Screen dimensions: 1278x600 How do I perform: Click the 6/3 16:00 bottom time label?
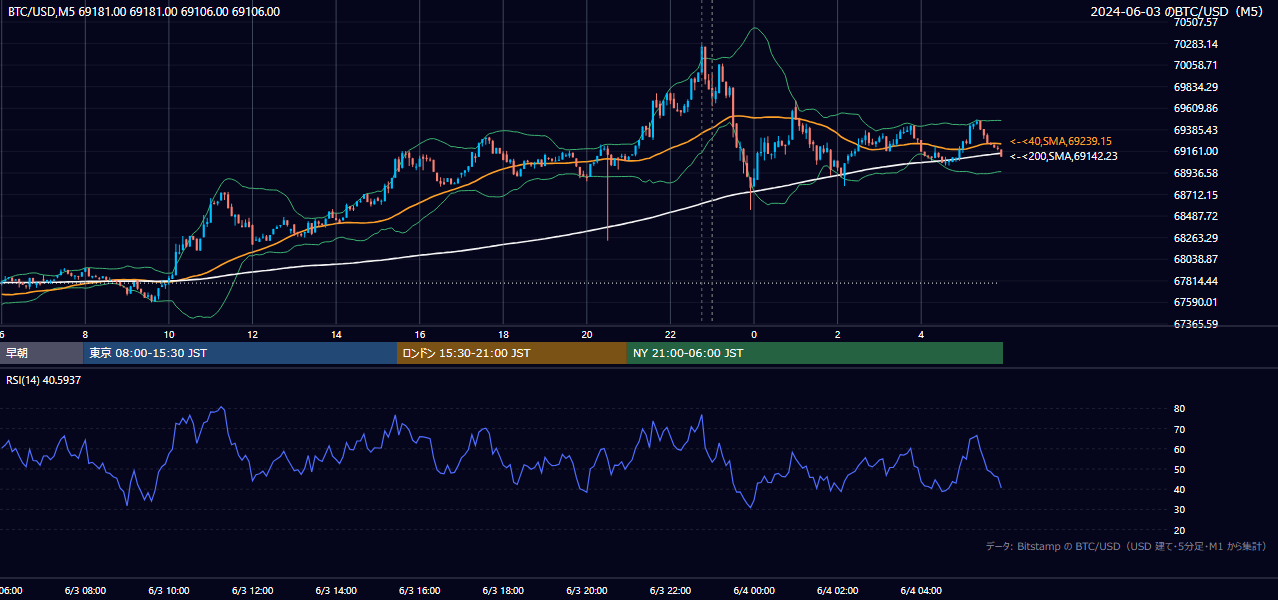point(420,591)
